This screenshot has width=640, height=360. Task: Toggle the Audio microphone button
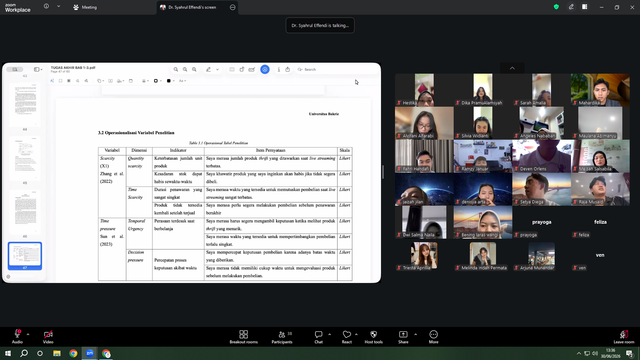coord(17,337)
